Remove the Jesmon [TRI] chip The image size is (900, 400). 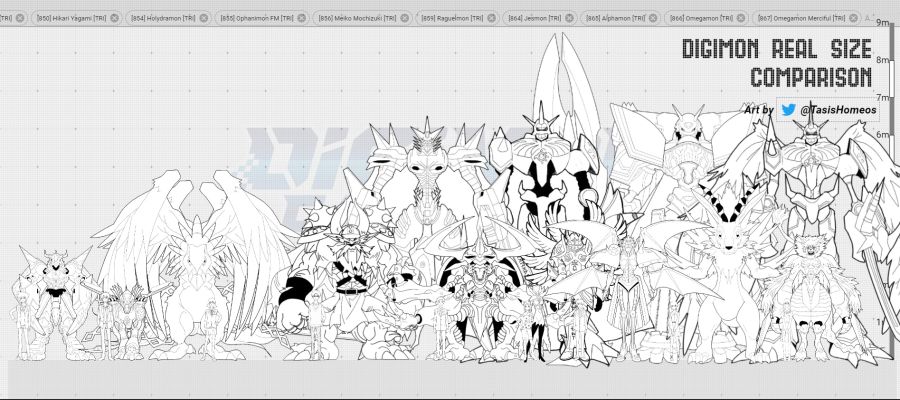568,18
